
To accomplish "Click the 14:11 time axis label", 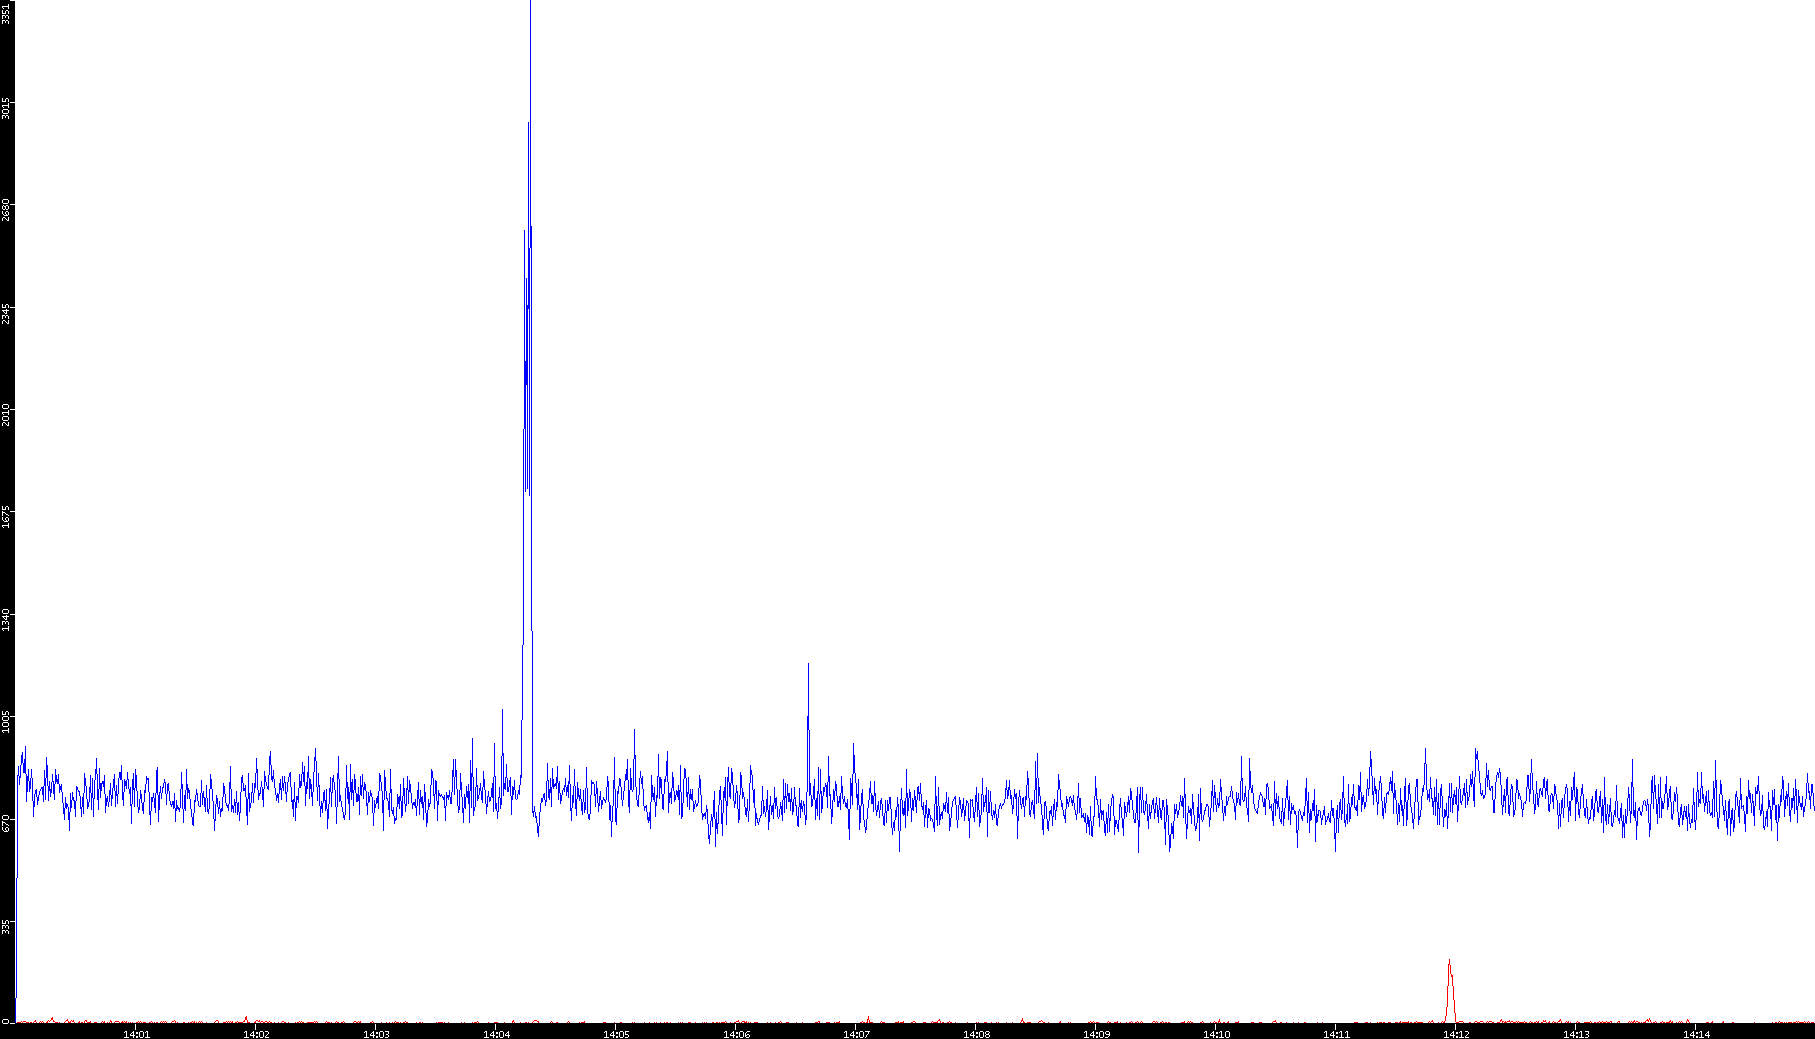I will 1336,1034.
